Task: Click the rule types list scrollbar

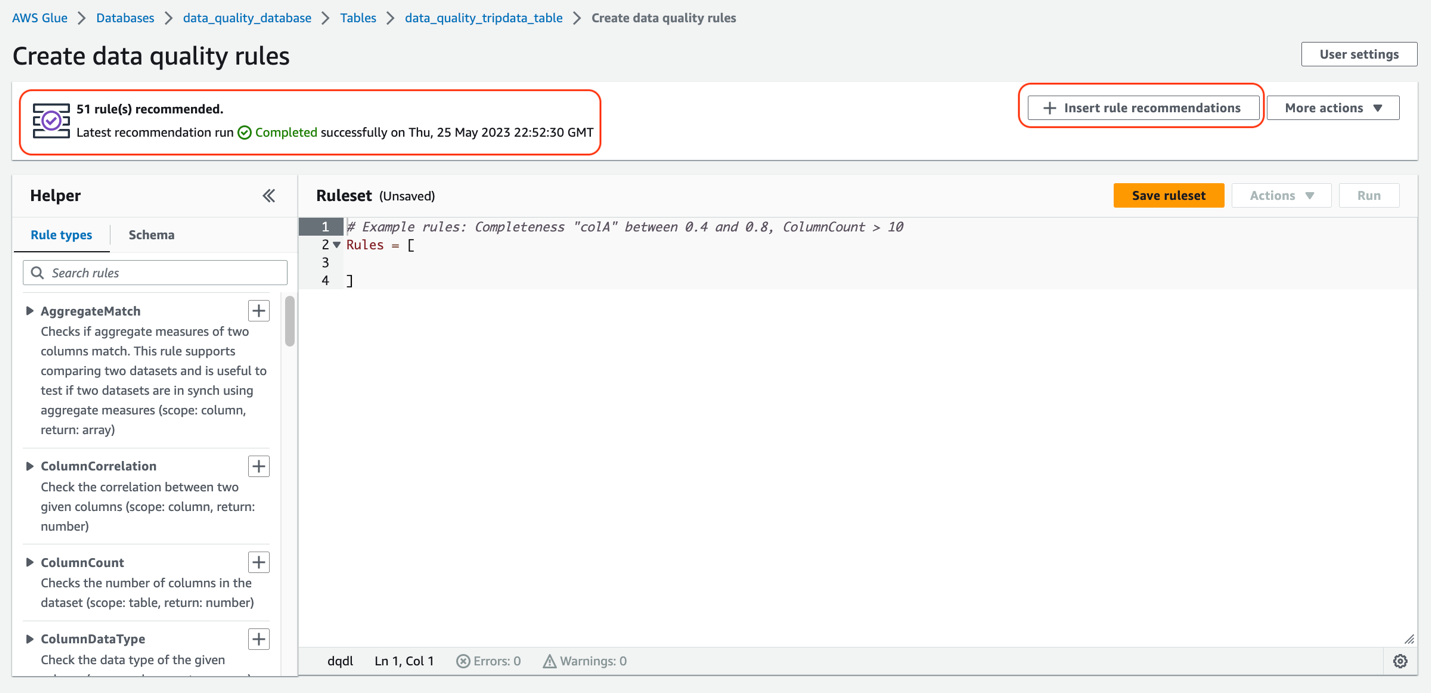Action: (290, 321)
